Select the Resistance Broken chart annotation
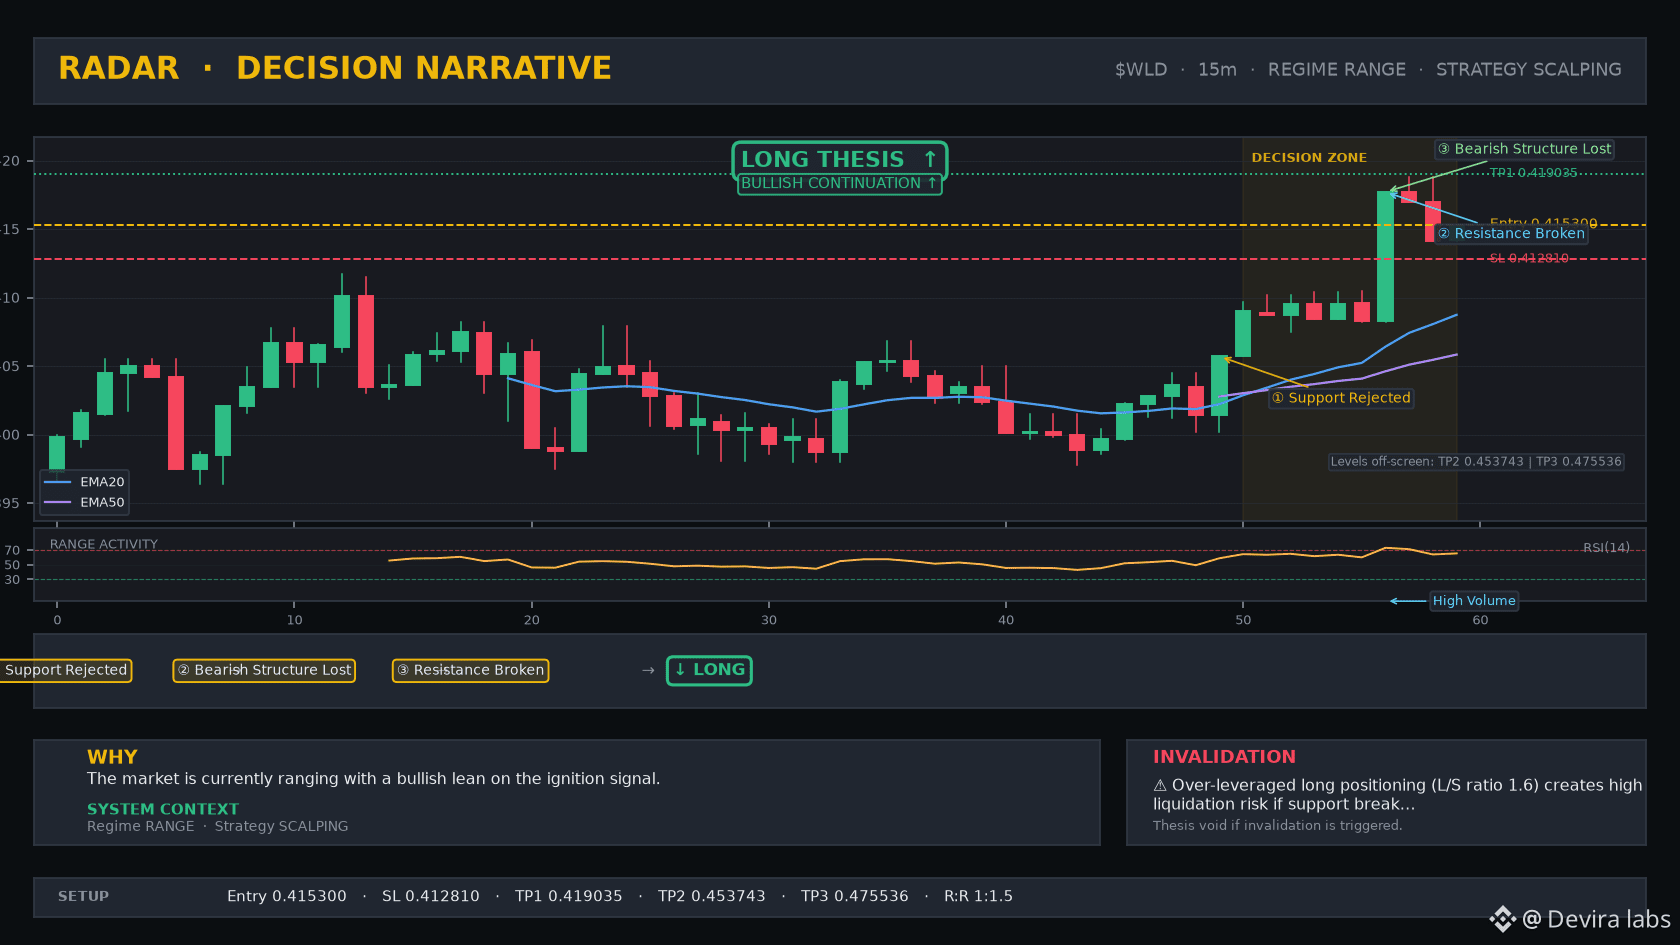The height and width of the screenshot is (945, 1680). [x=1511, y=233]
